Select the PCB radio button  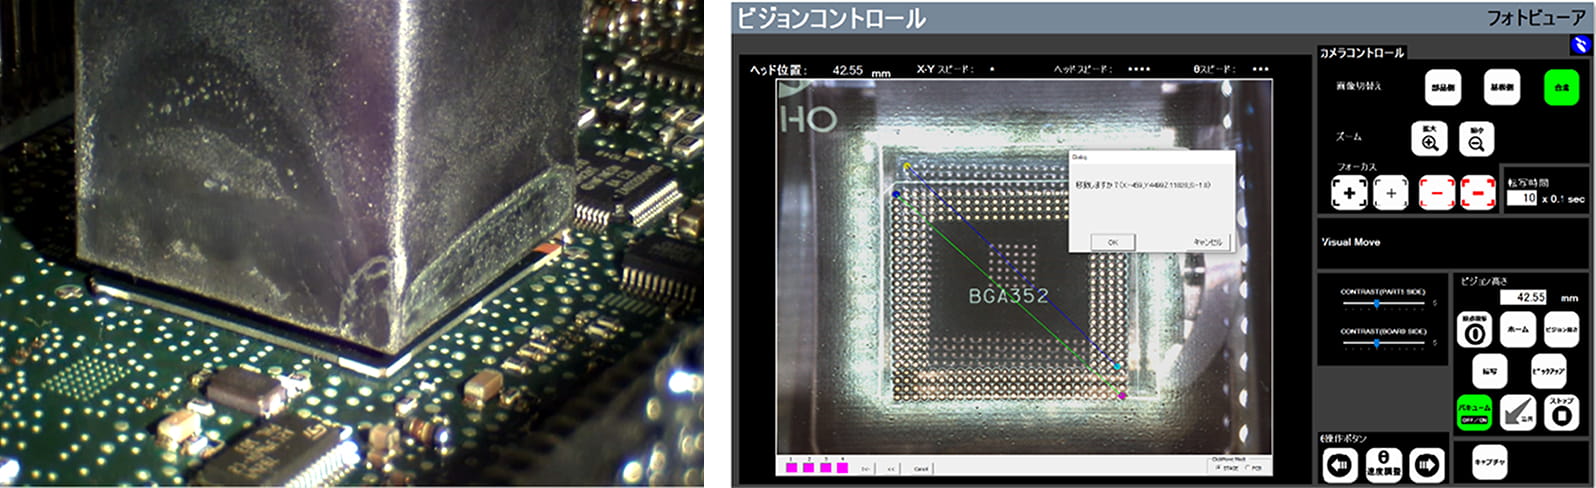click(x=1245, y=468)
